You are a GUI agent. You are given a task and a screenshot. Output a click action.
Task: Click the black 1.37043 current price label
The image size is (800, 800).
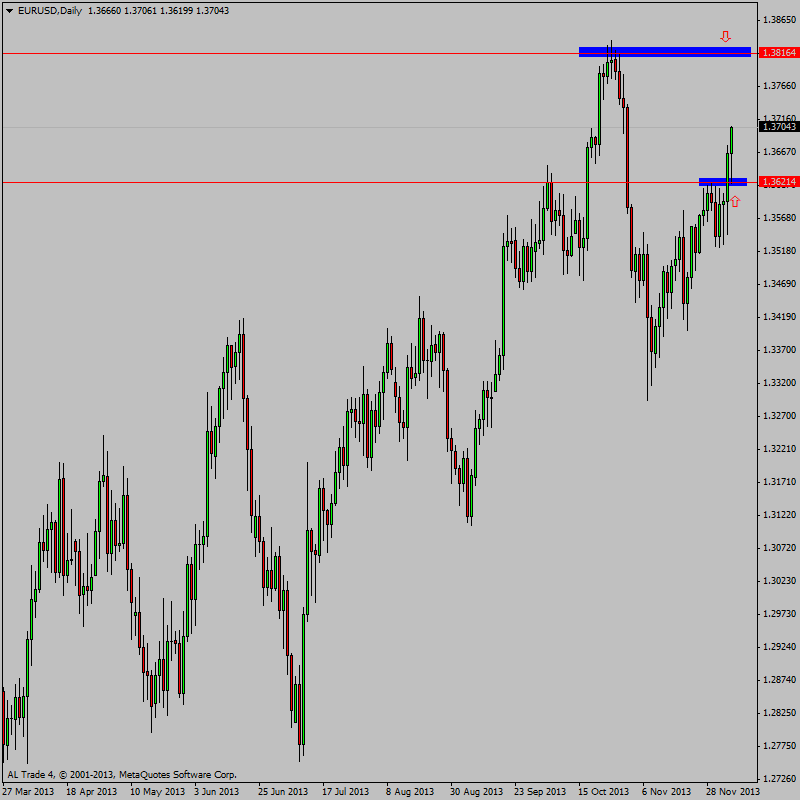[x=778, y=127]
